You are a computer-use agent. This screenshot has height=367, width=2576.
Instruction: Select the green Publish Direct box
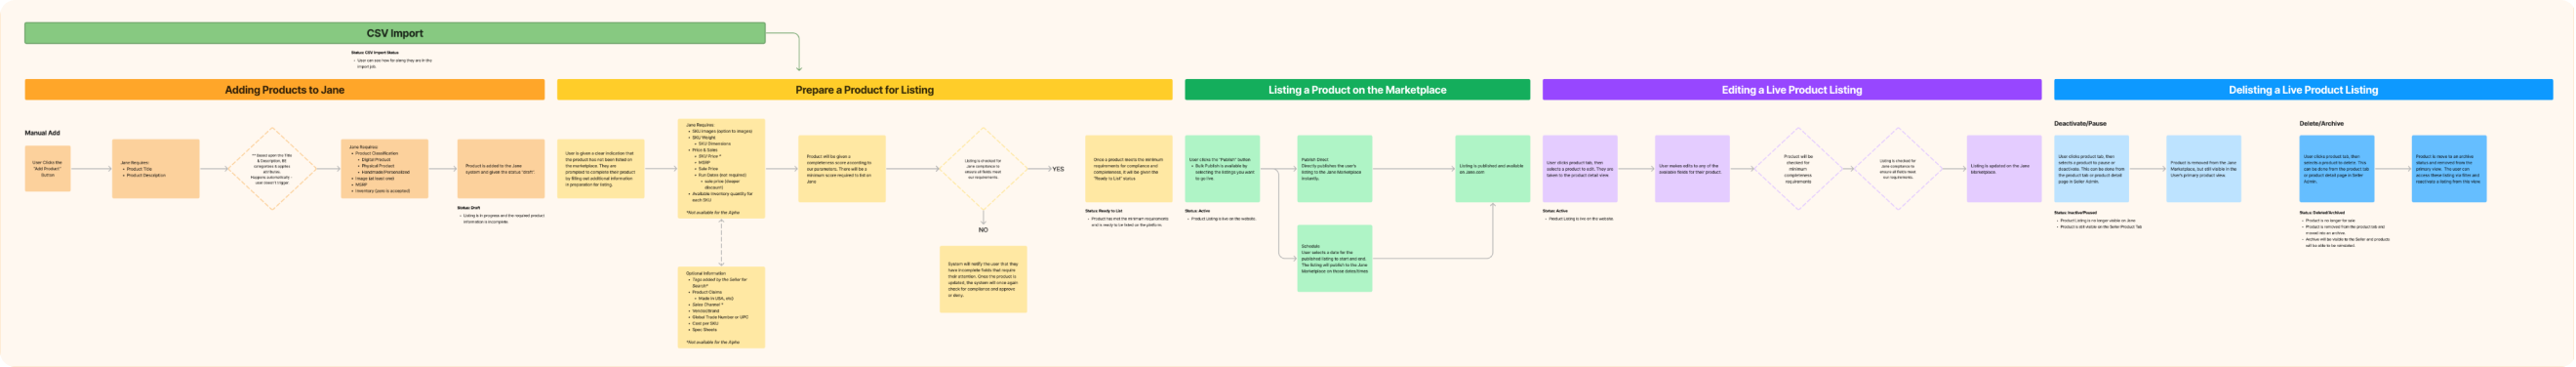pos(1334,168)
